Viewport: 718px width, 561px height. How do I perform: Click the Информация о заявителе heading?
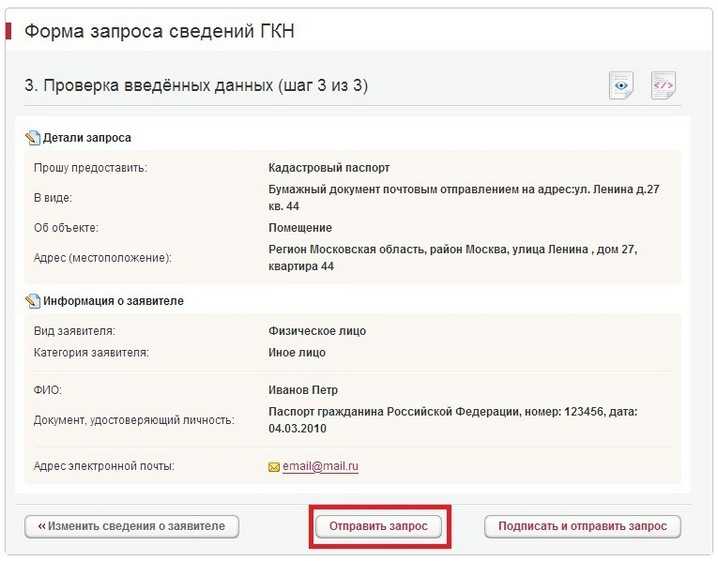113,300
